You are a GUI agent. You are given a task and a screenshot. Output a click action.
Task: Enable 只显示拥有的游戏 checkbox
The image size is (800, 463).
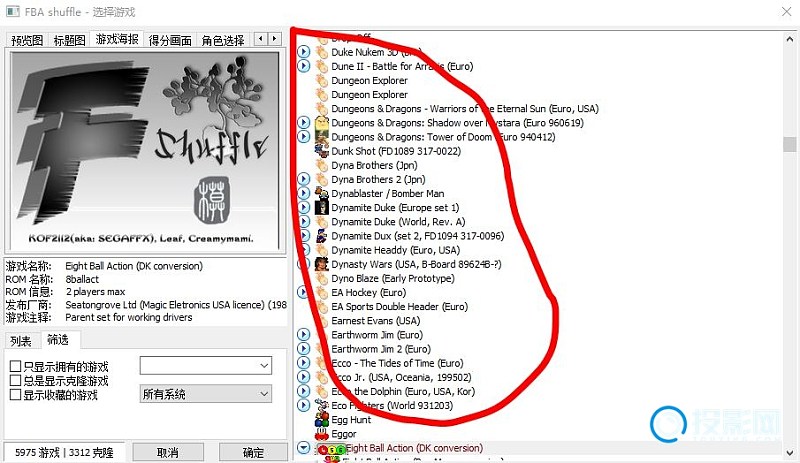click(15, 367)
